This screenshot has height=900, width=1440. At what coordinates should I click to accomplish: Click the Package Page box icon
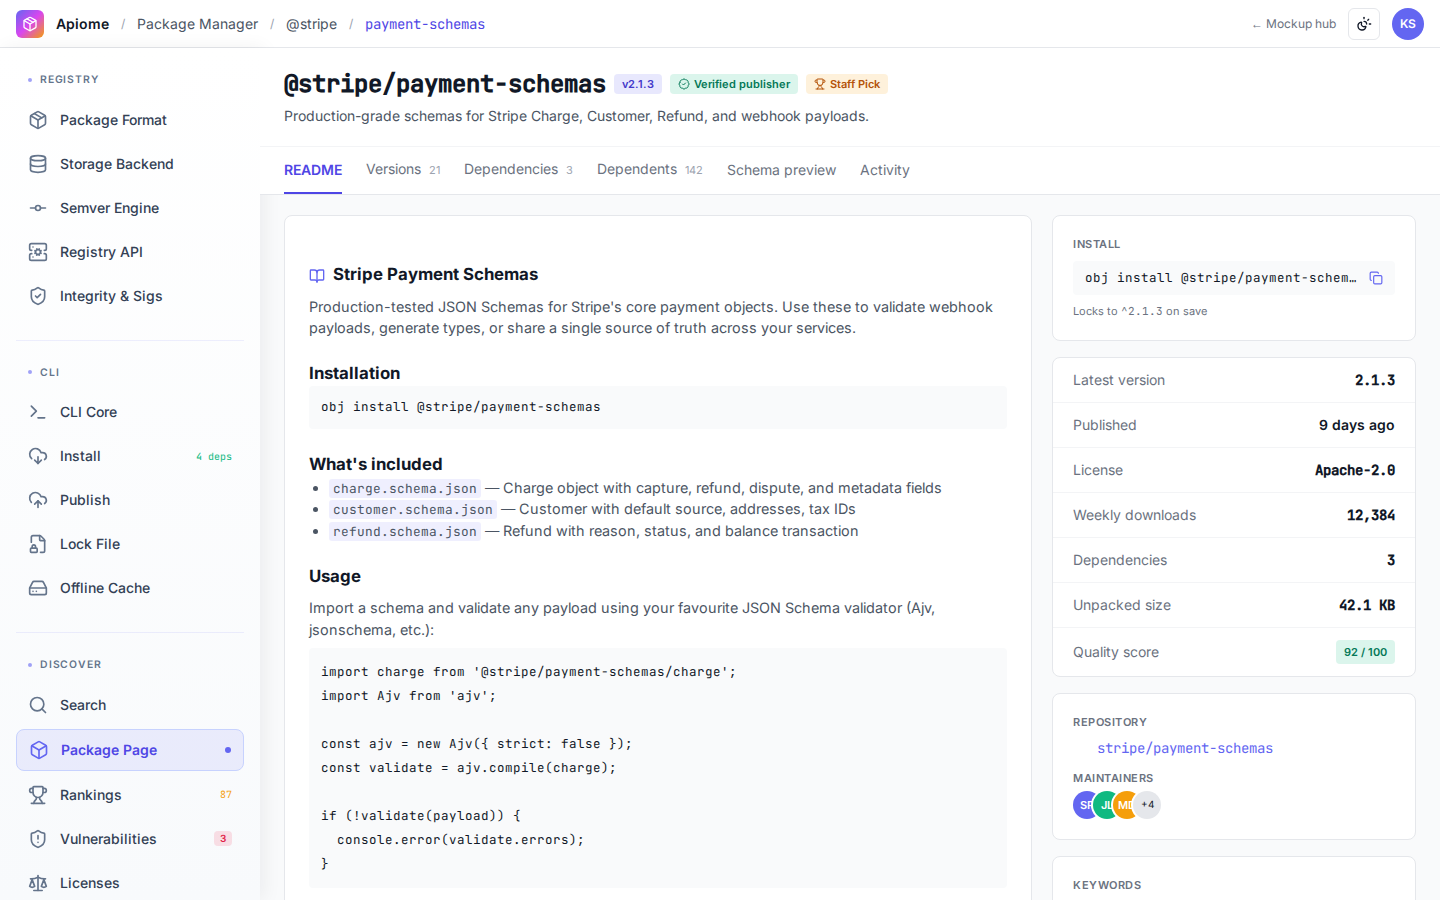coord(39,750)
